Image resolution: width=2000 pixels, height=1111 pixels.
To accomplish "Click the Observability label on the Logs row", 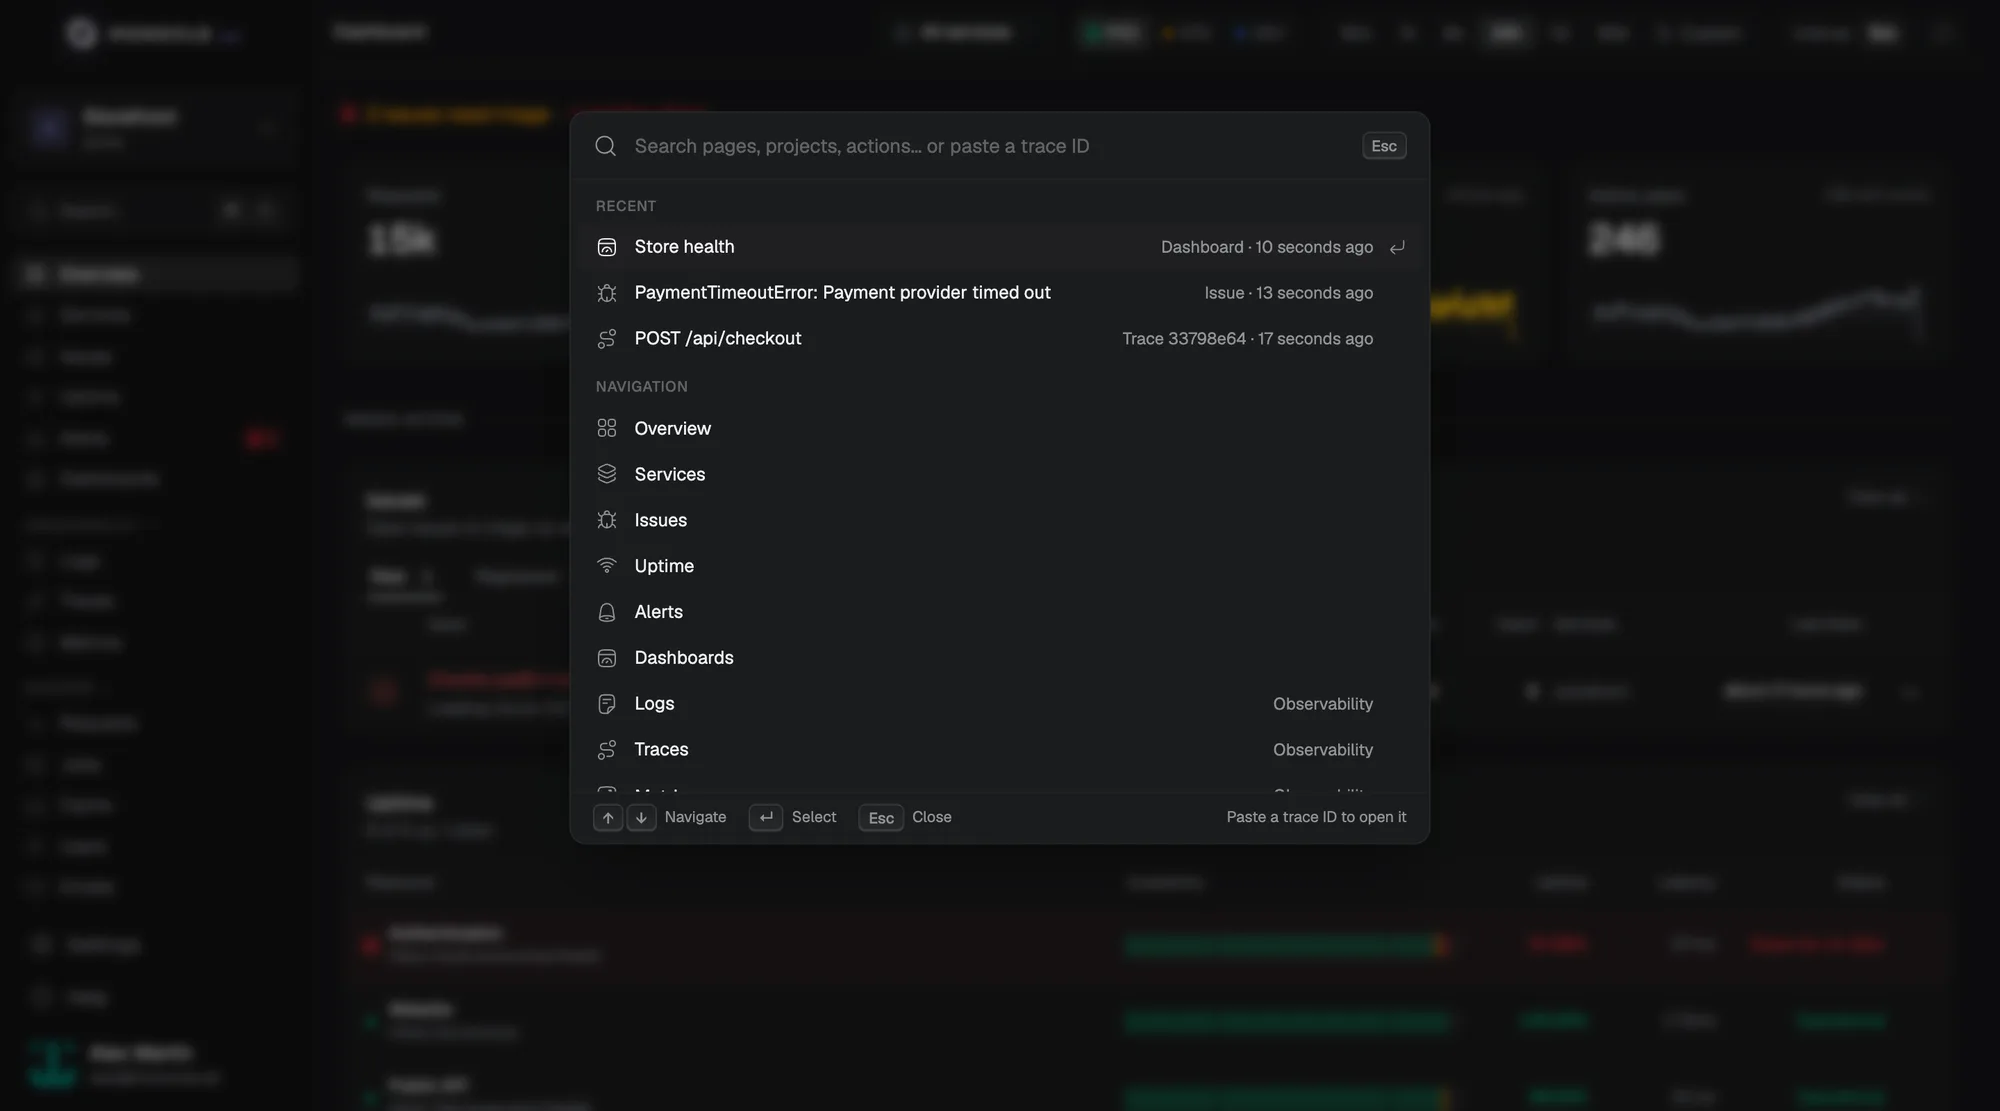I will (x=1323, y=704).
